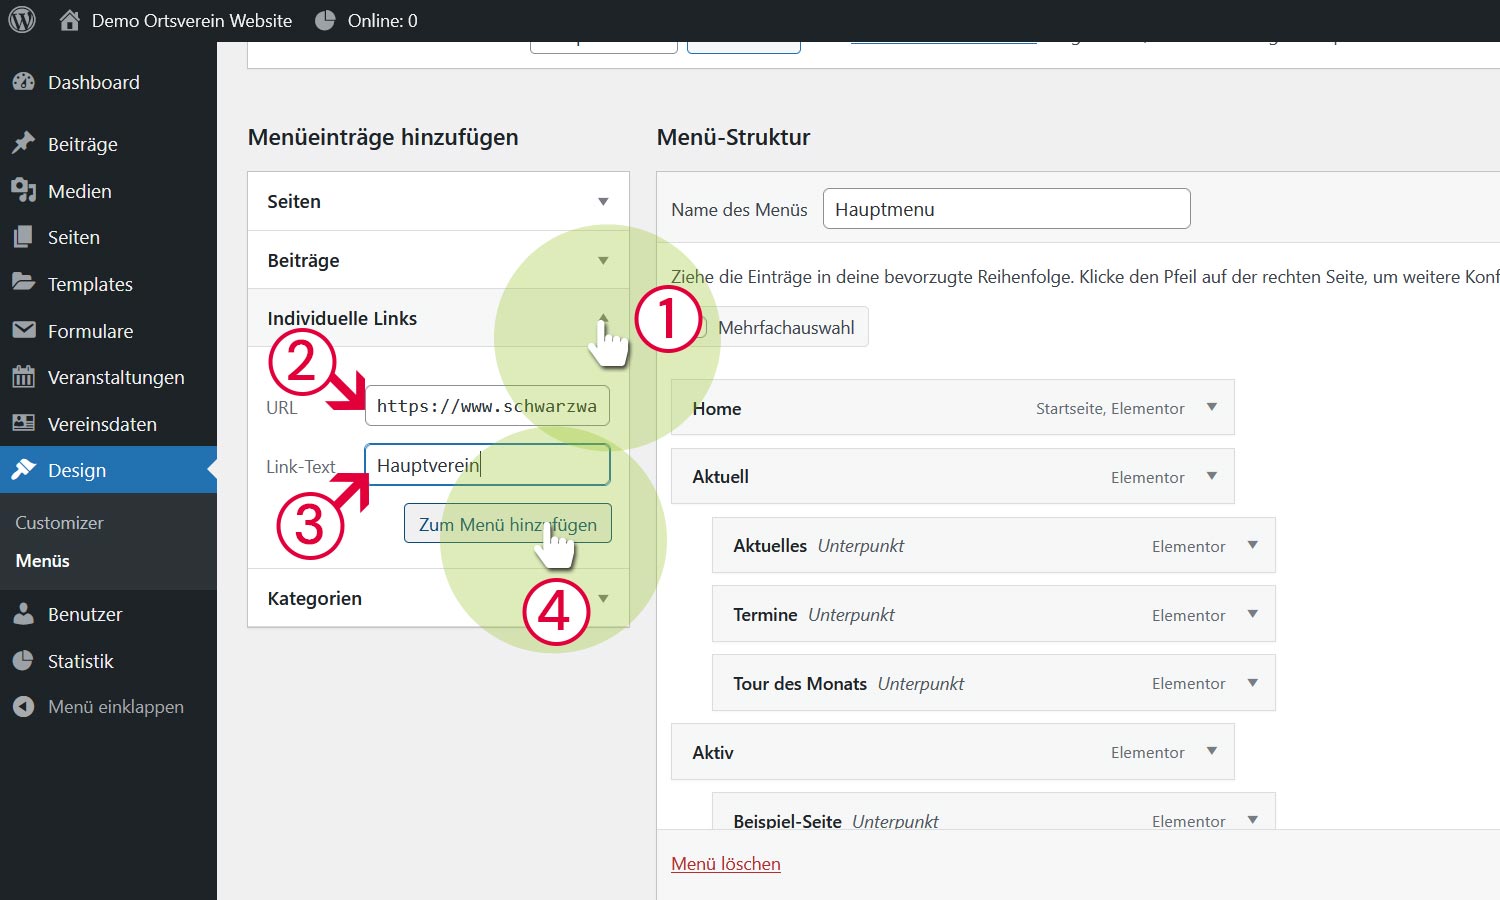
Task: Expand the Kategorien accordion section
Action: pos(438,598)
